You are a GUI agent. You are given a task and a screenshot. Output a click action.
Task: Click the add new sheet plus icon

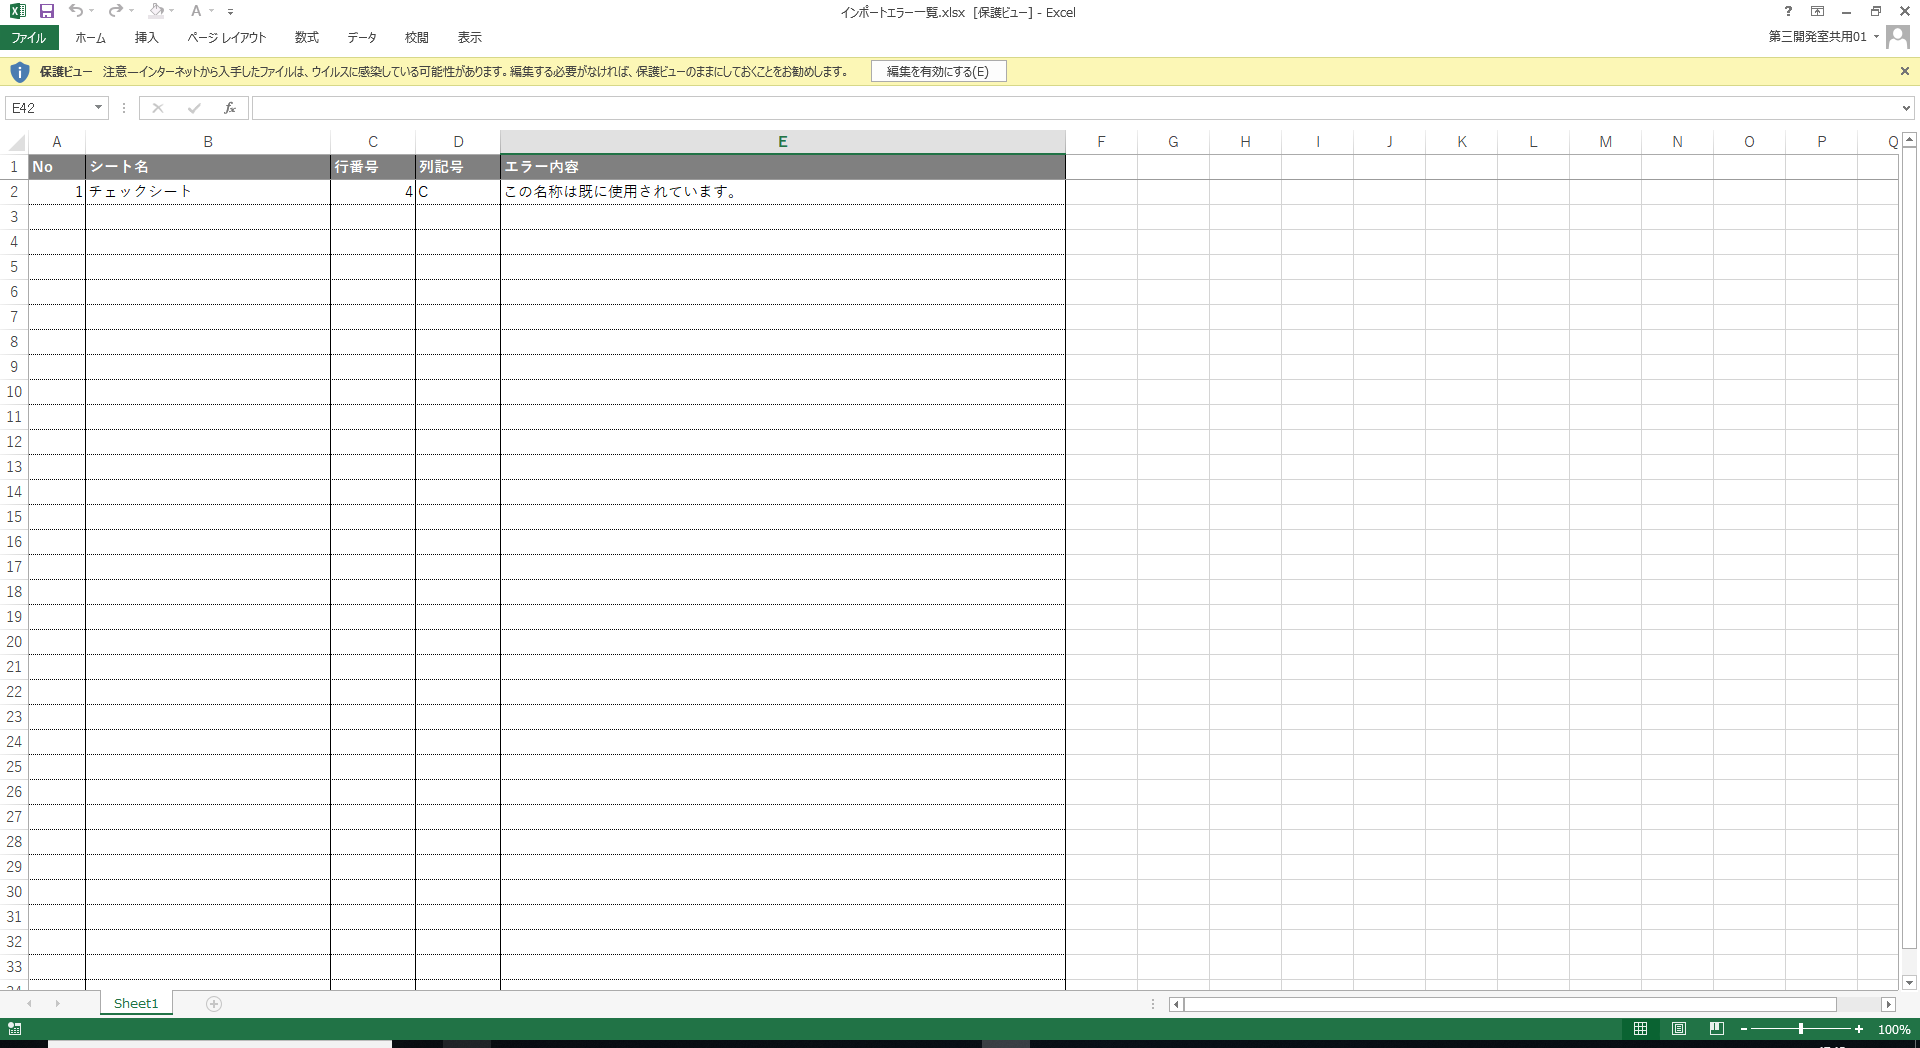point(214,1004)
